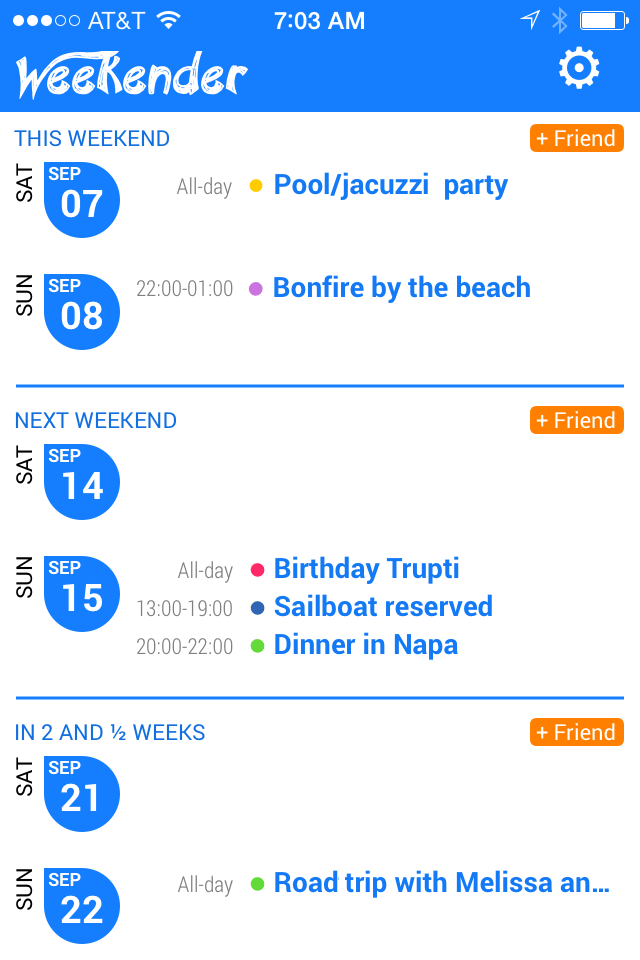Open the Pool/jacuzzi party event
Screen dimensions: 640x960
click(391, 185)
